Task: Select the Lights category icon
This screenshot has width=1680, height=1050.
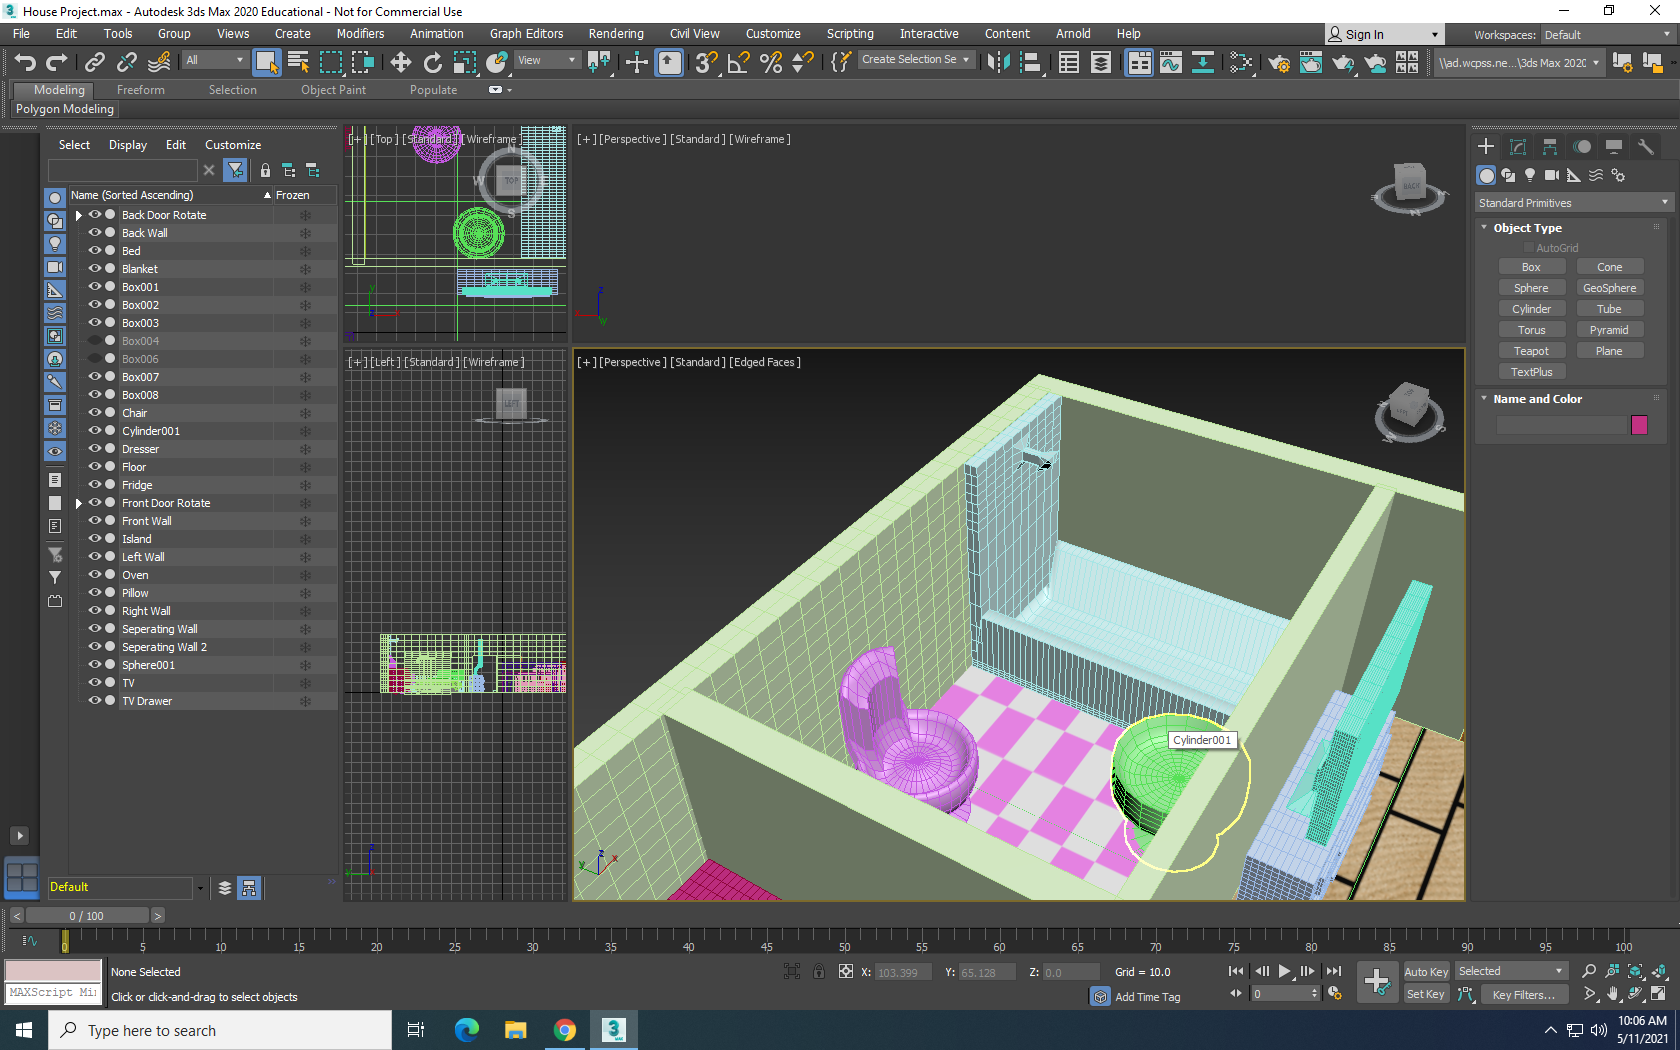Action: [x=1530, y=175]
